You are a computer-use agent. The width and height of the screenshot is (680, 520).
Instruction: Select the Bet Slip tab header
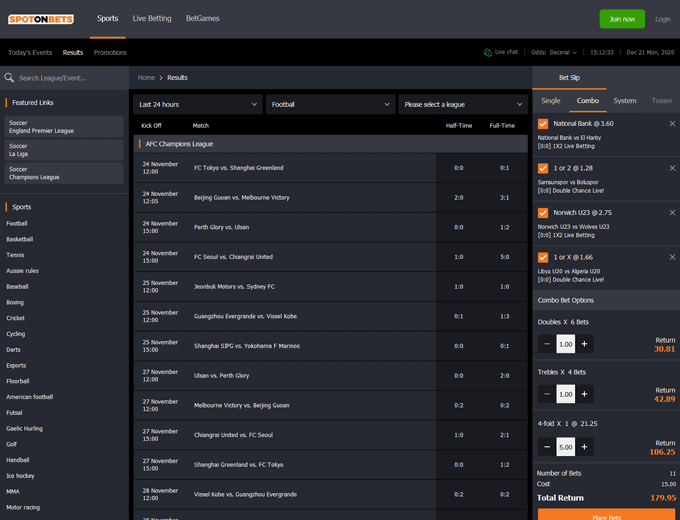click(x=569, y=78)
